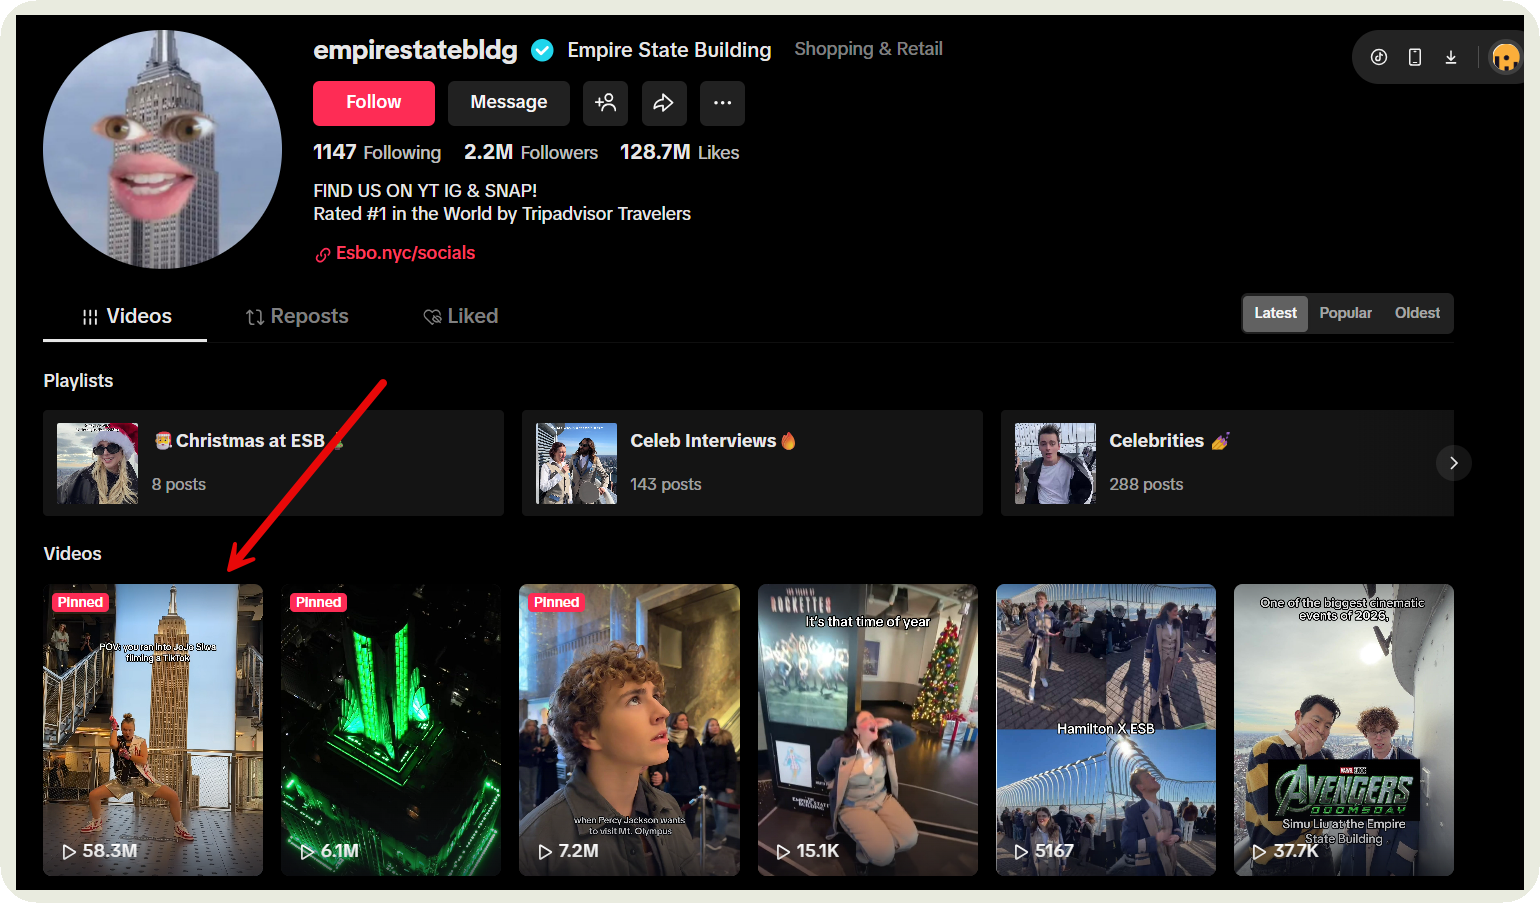The width and height of the screenshot is (1540, 903).
Task: Switch sorting to Popular
Action: click(x=1345, y=313)
